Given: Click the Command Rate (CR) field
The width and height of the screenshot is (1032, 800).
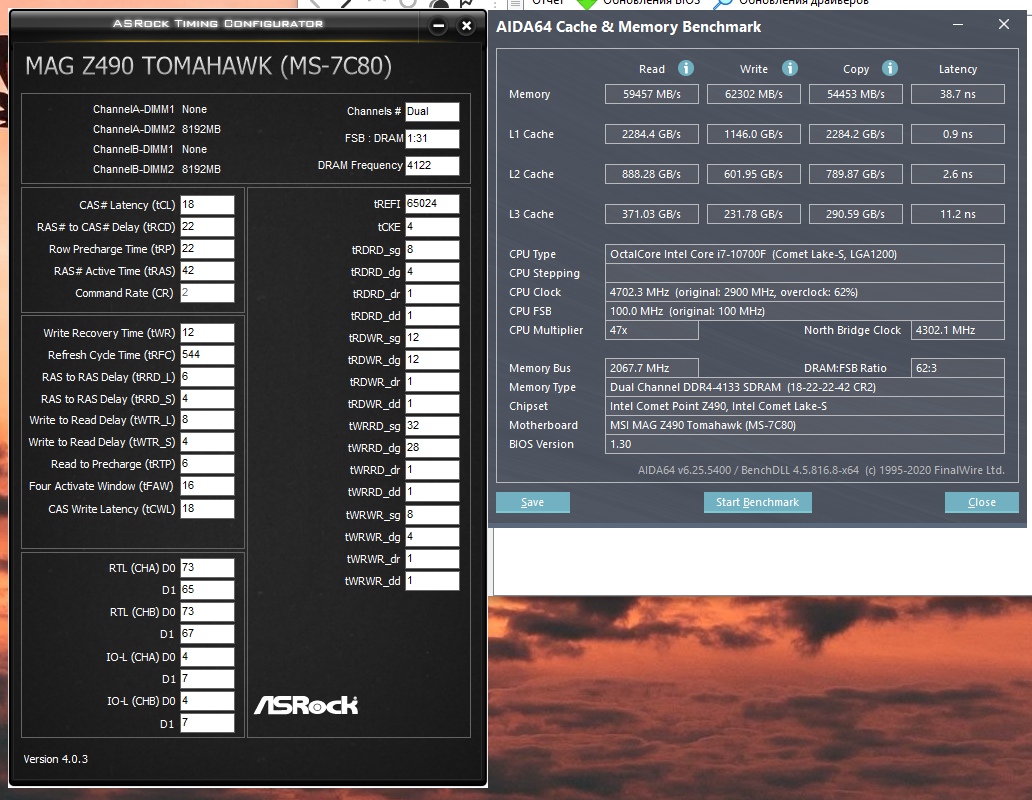Looking at the screenshot, I should click(x=207, y=293).
